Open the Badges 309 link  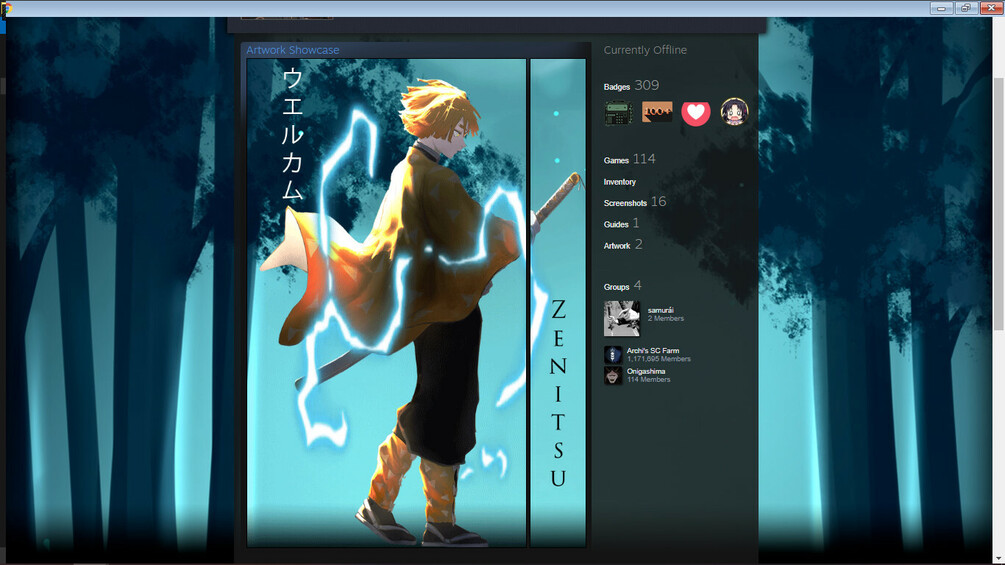point(631,85)
